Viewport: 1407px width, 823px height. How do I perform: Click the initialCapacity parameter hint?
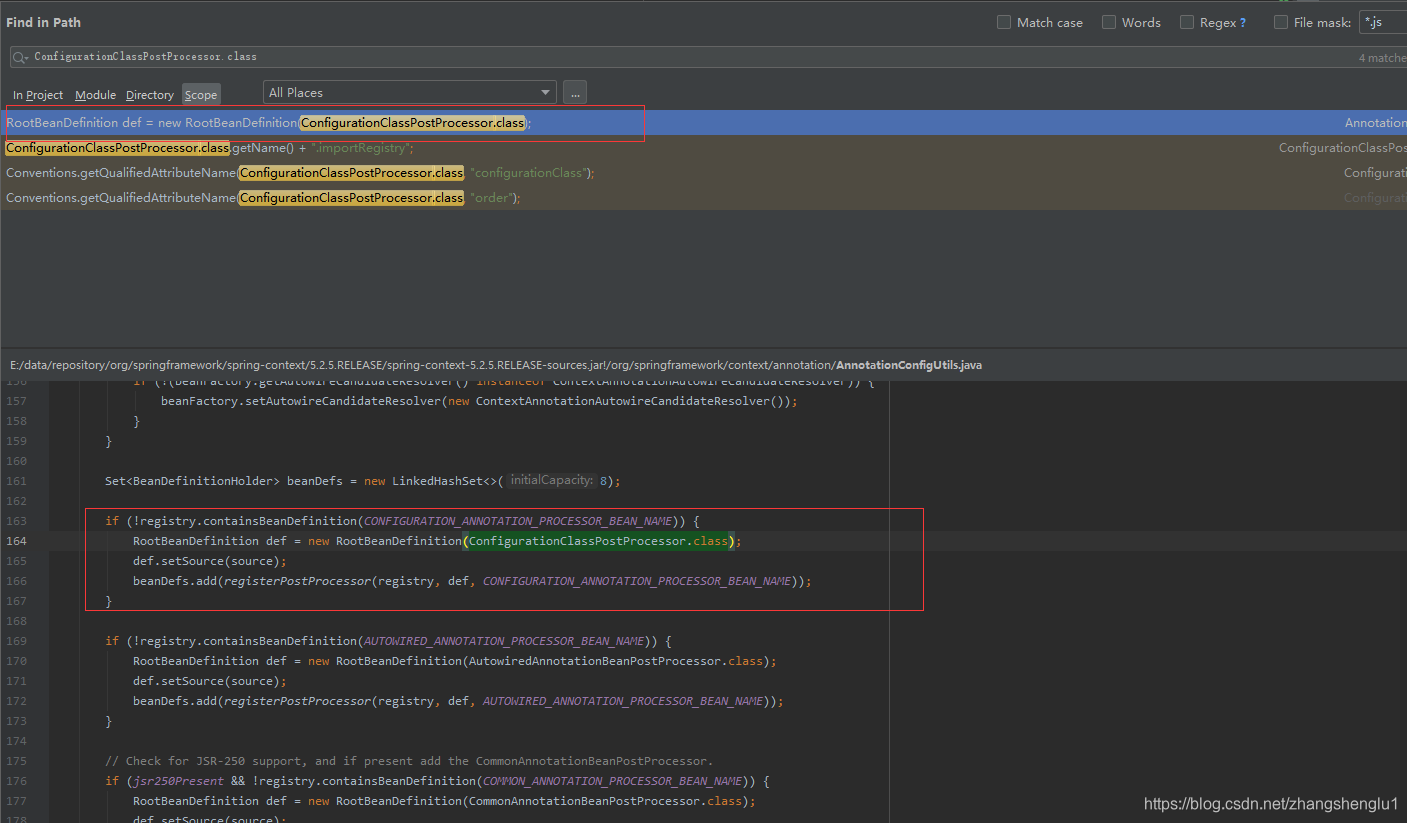[x=551, y=481]
